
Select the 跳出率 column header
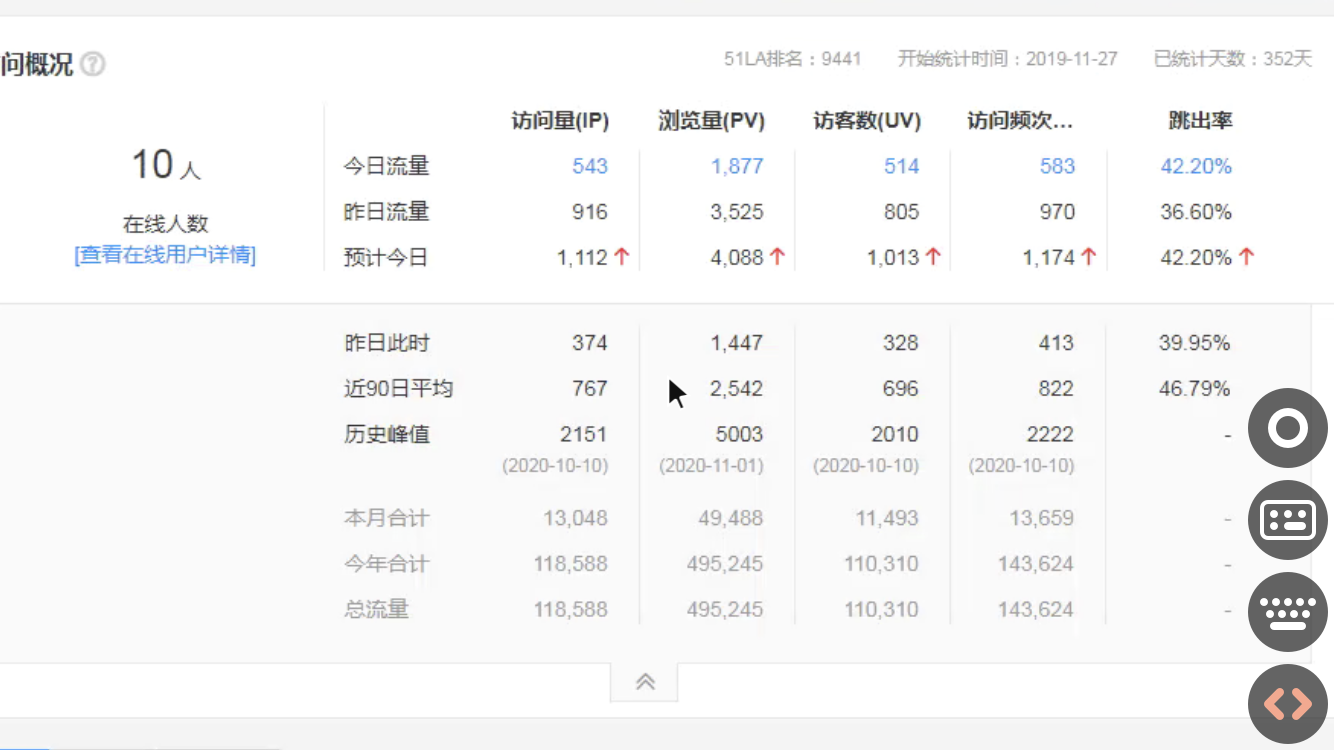coord(1202,120)
